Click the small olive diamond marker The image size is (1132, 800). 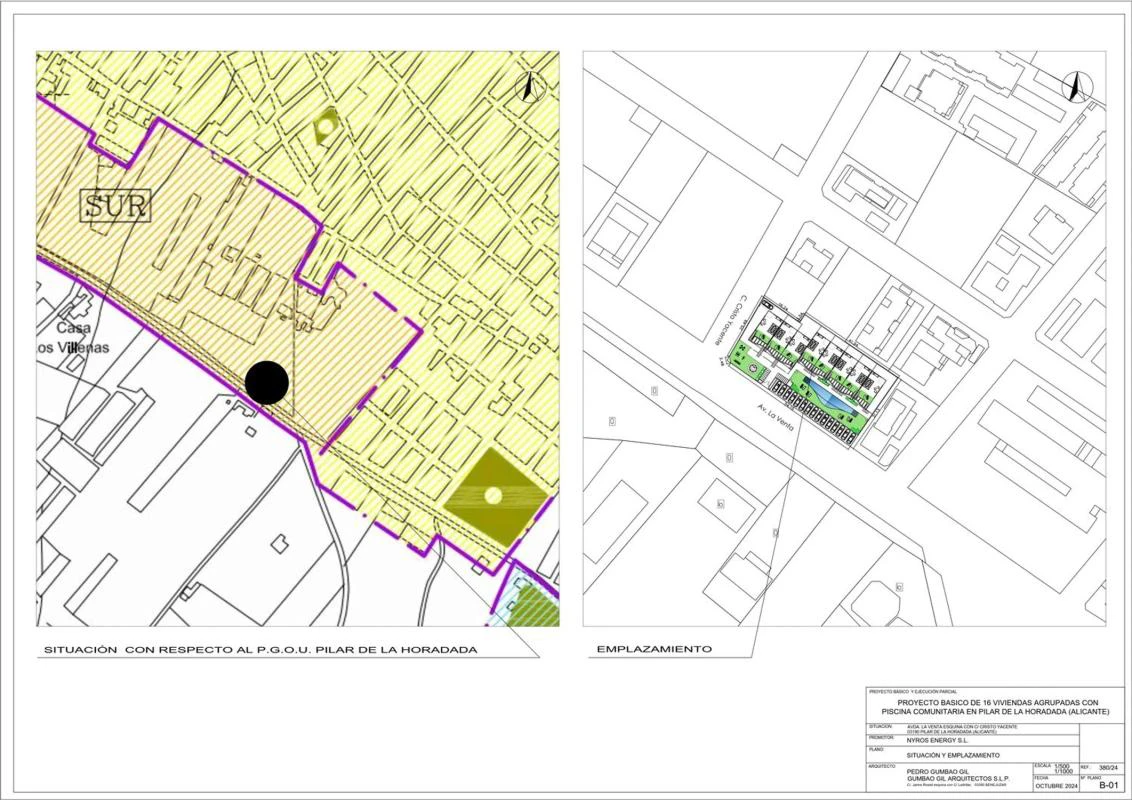coord(326,127)
